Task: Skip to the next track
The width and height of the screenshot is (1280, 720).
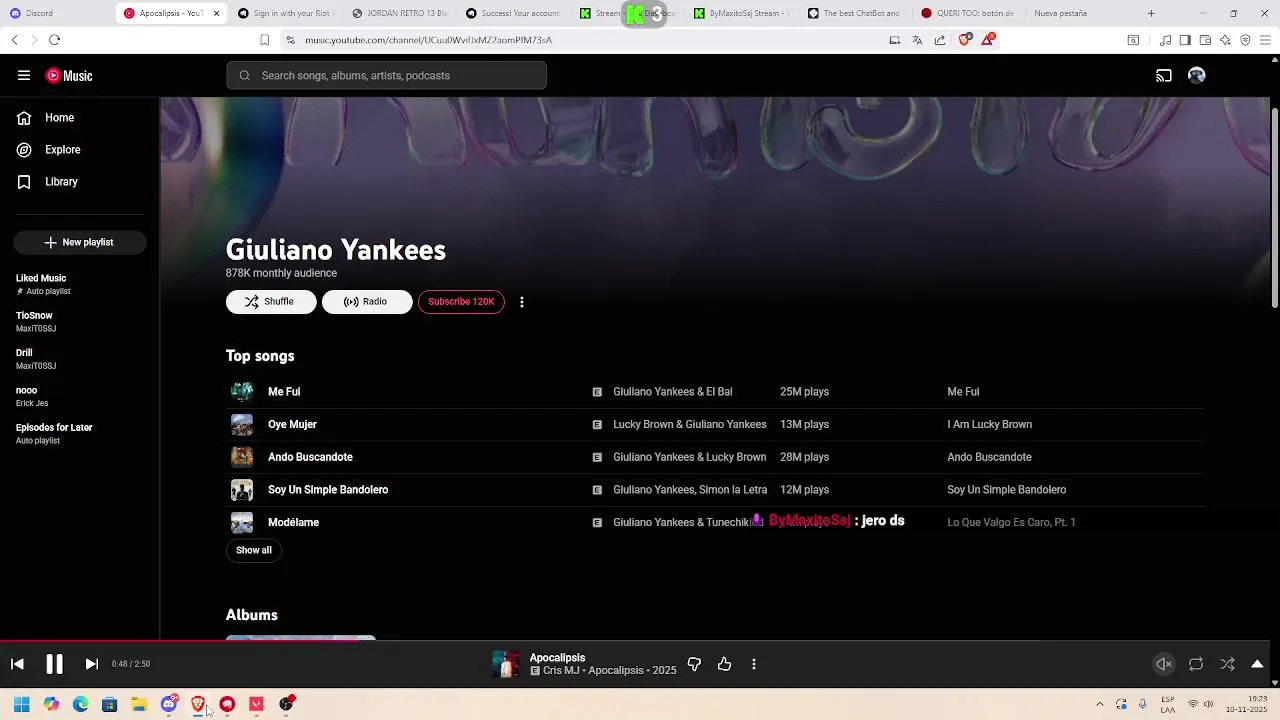Action: point(91,664)
